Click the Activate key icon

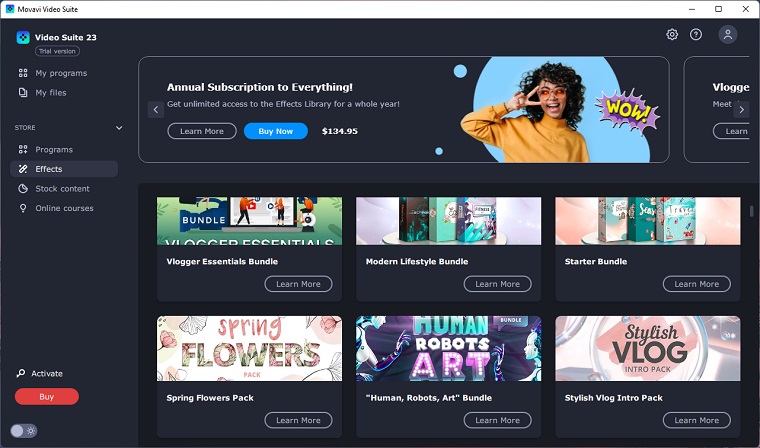click(21, 373)
